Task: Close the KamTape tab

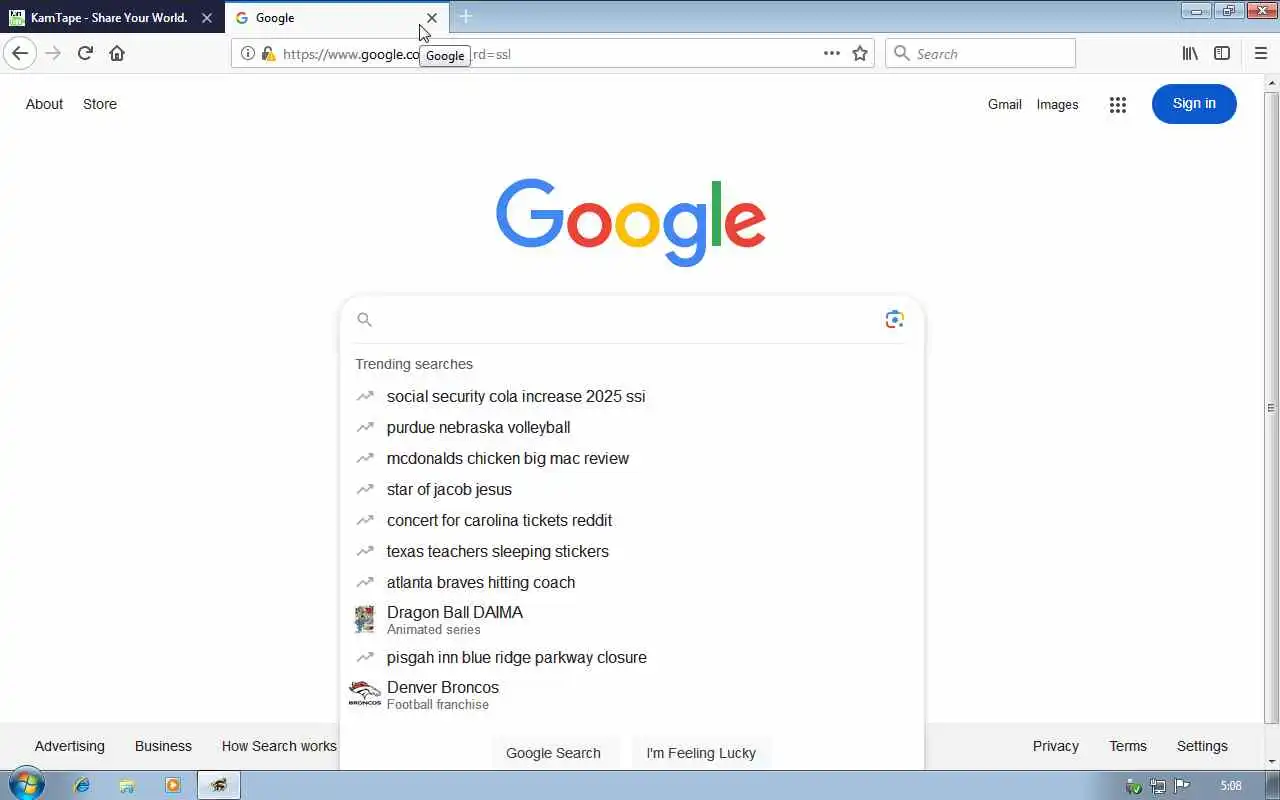Action: (206, 18)
